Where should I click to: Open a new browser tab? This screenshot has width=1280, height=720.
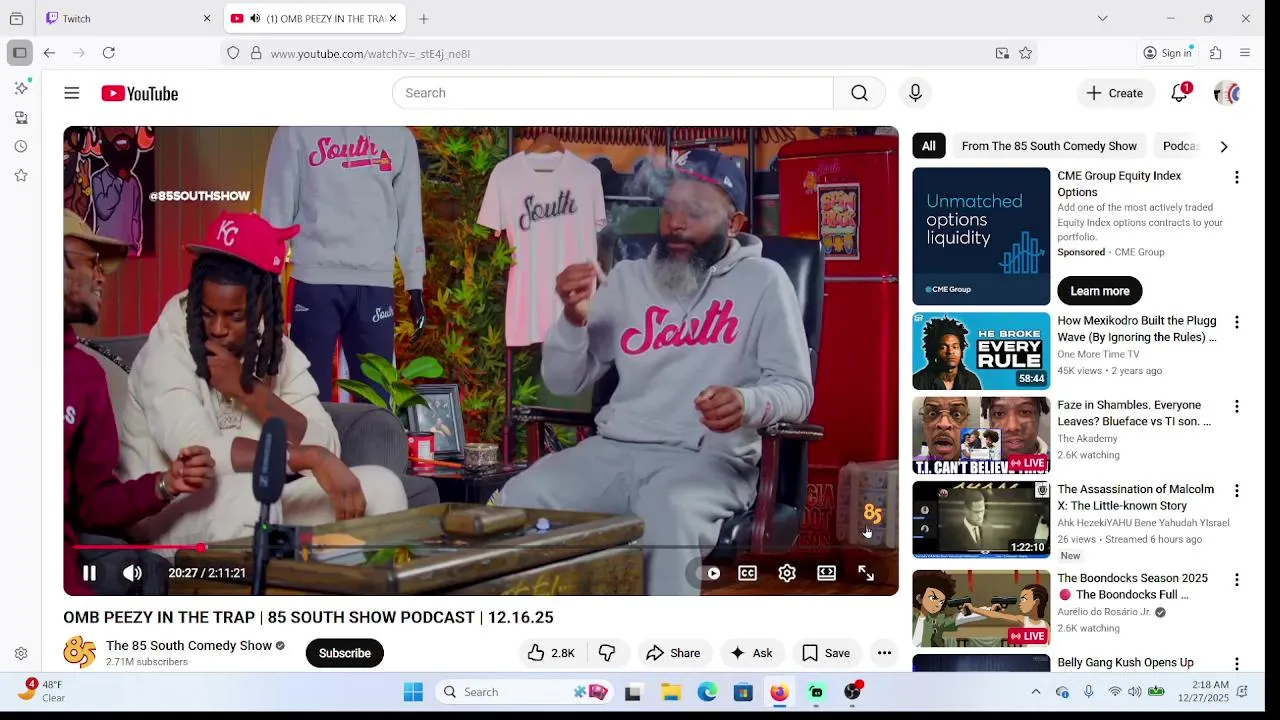424,18
